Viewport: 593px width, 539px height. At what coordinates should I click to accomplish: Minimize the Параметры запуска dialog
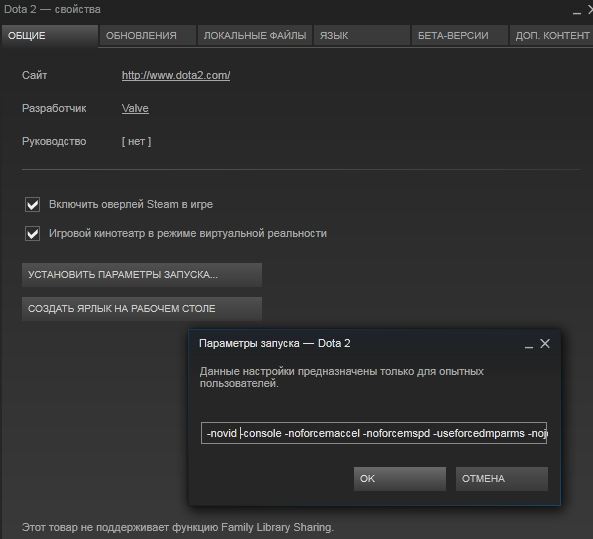(529, 346)
